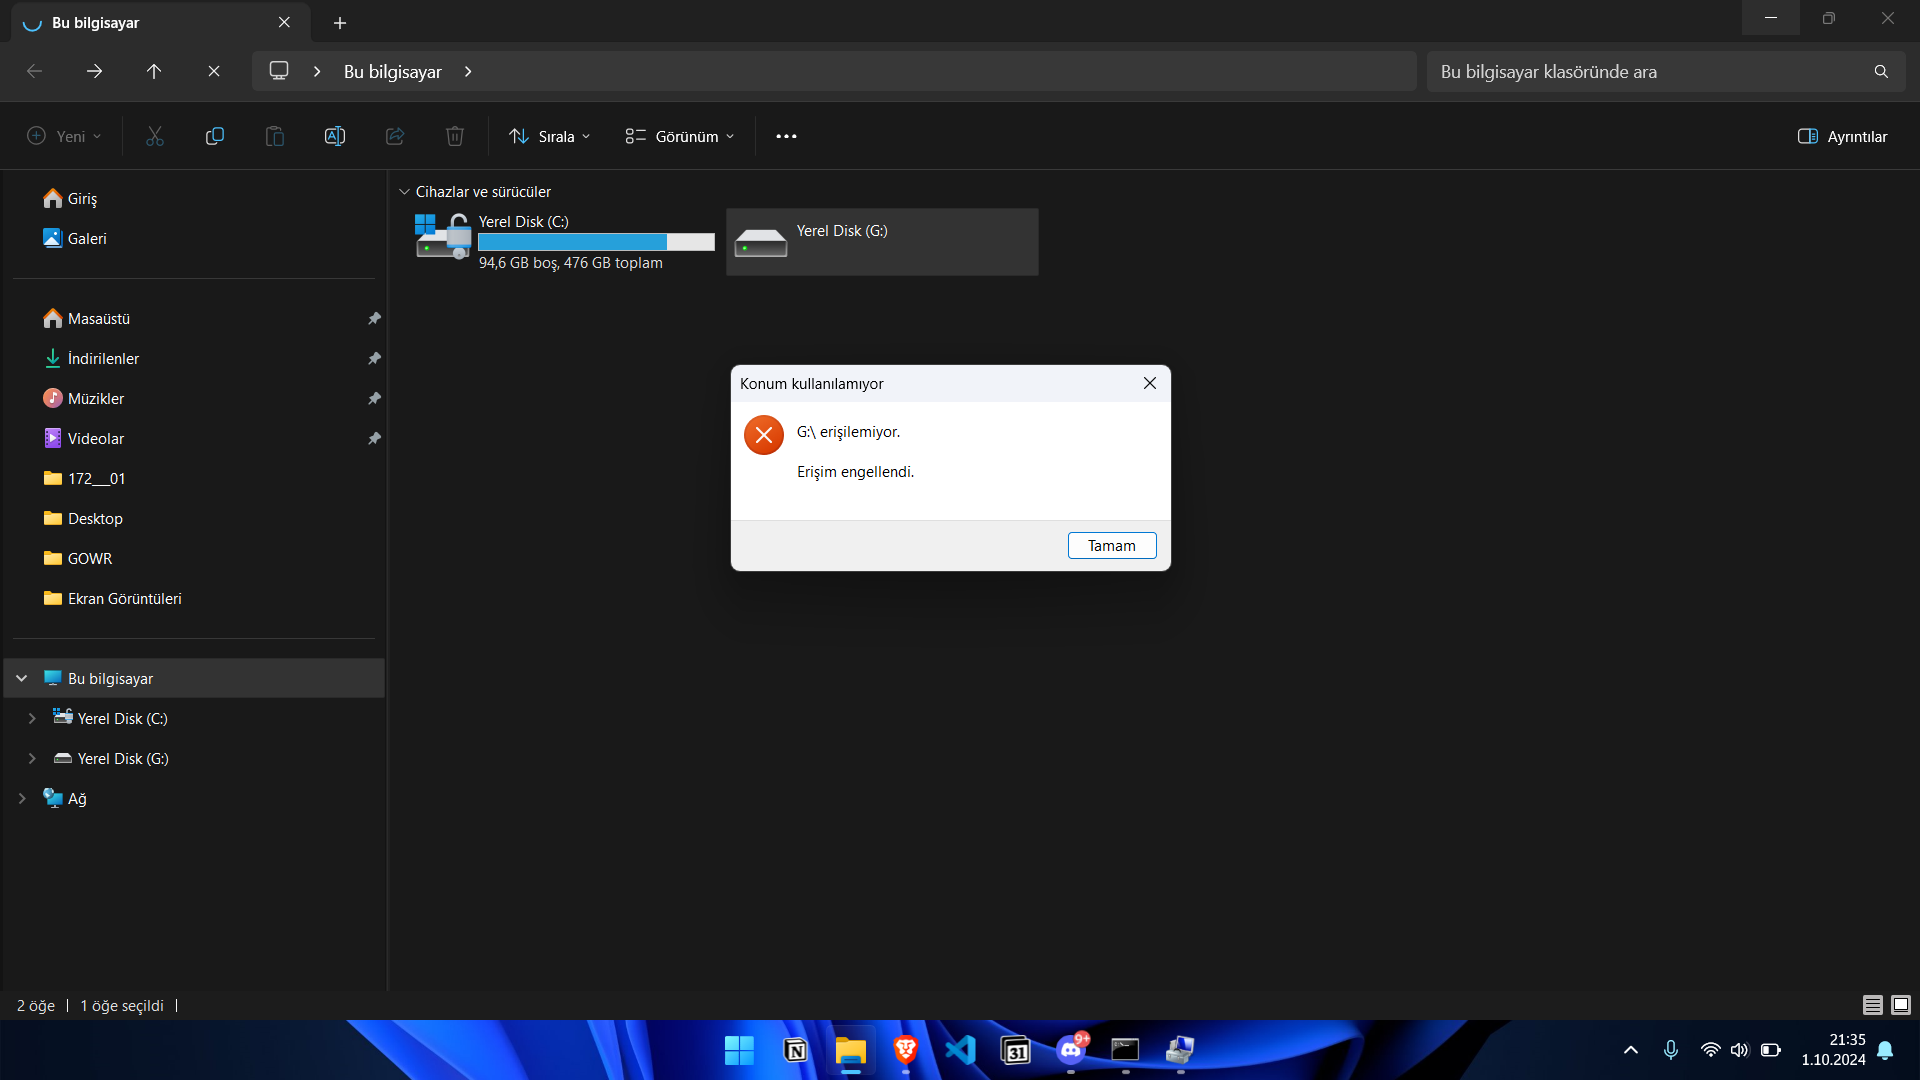Open the three-dot more options menu
This screenshot has height=1080, width=1920.
click(786, 136)
